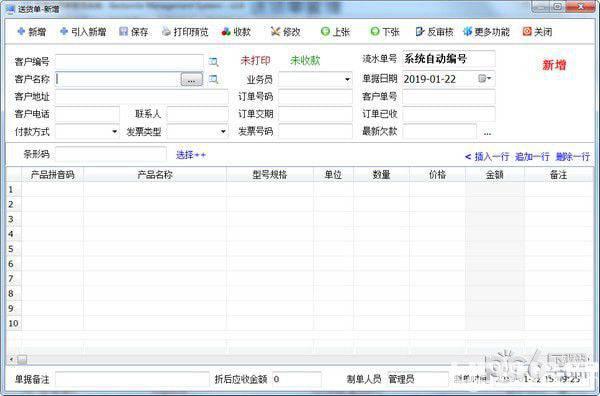Screen dimensions: 600x396
Task: Click the 追加一行 link
Action: 532,156
